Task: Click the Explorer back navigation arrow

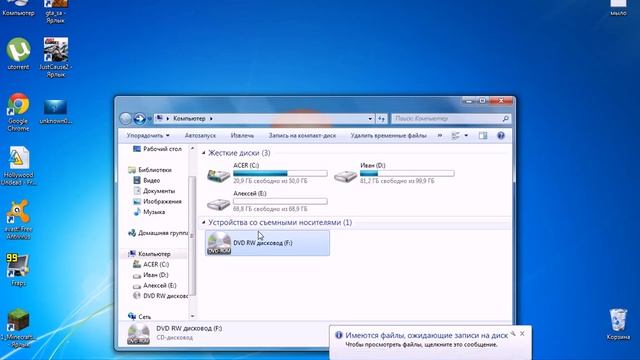Action: point(126,119)
